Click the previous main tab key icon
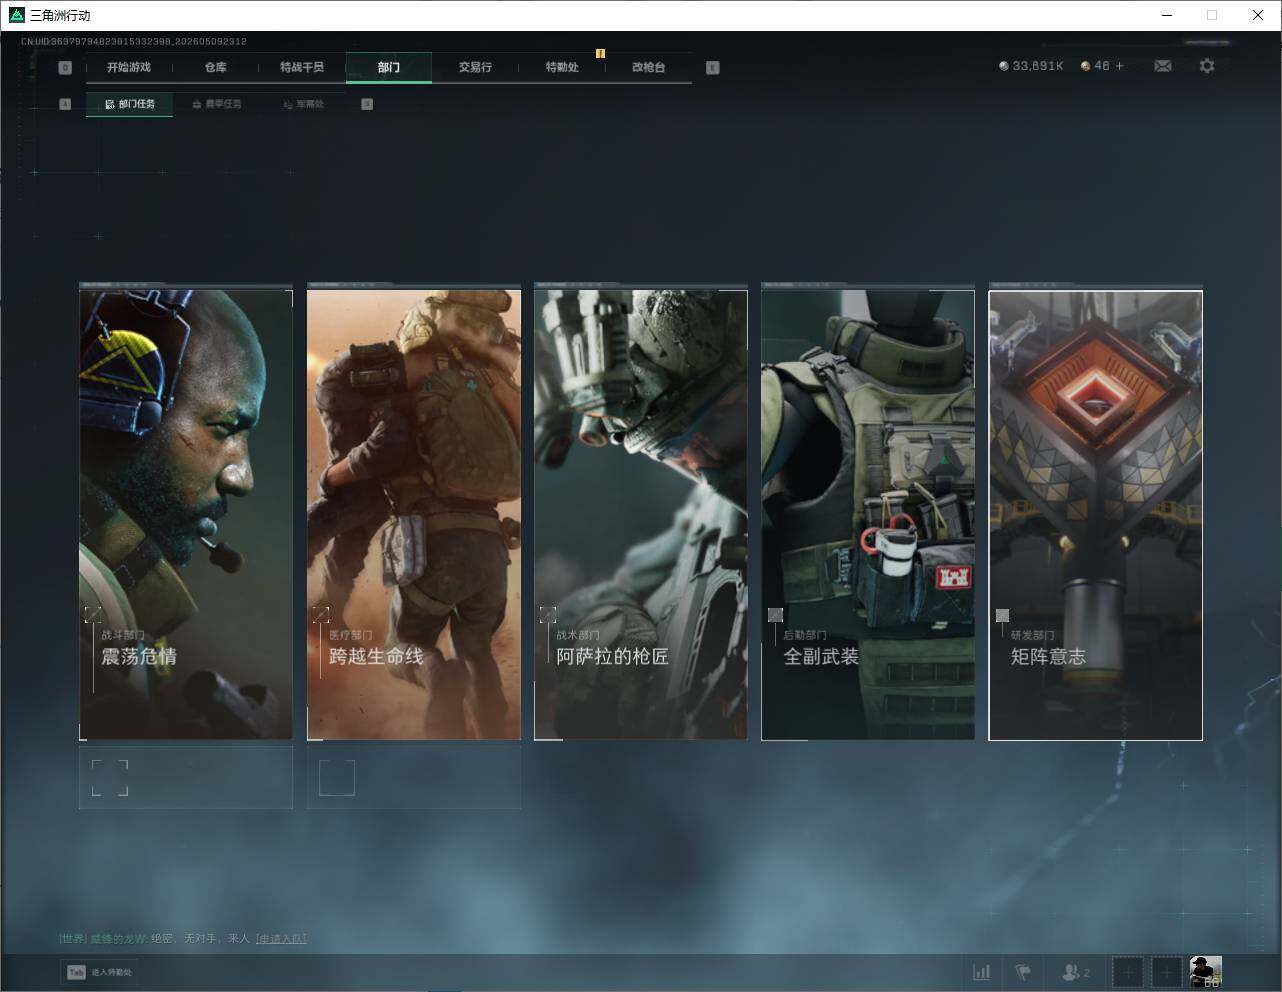The image size is (1282, 992). pyautogui.click(x=65, y=68)
